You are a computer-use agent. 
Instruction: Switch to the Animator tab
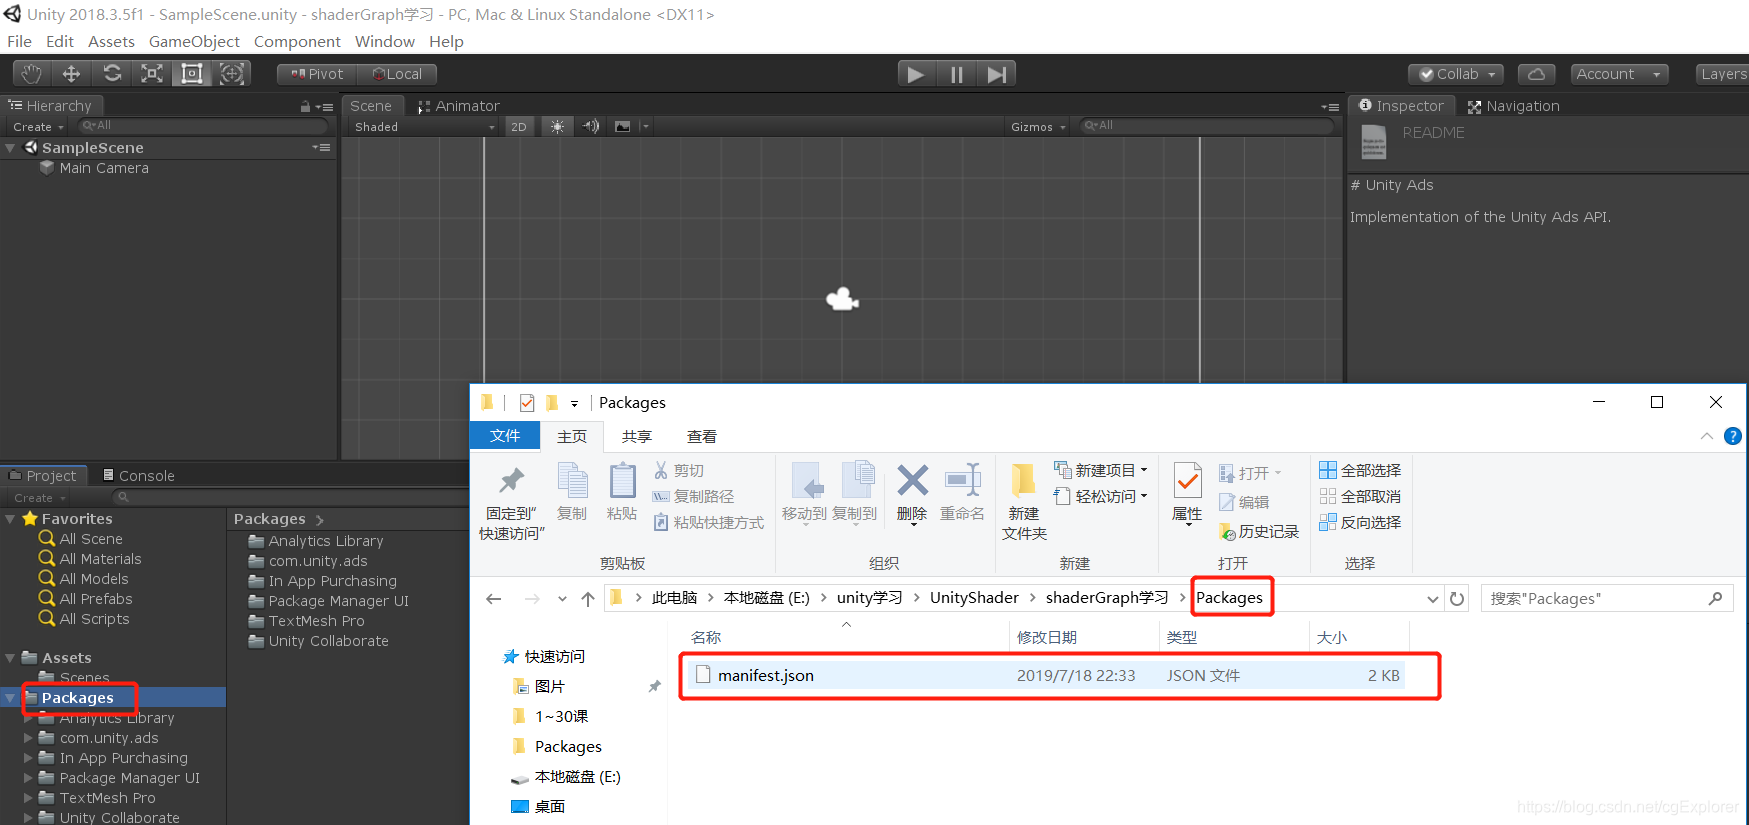[458, 106]
